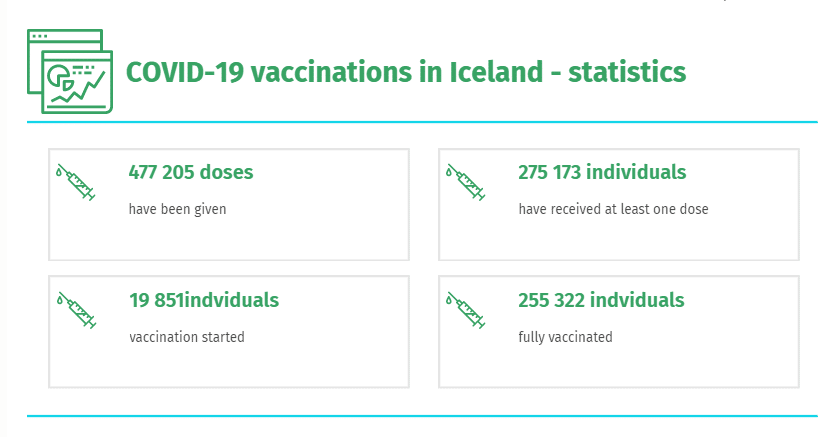Click the 'have been given' caption
Screen dimensions: 839x437
tap(177, 209)
